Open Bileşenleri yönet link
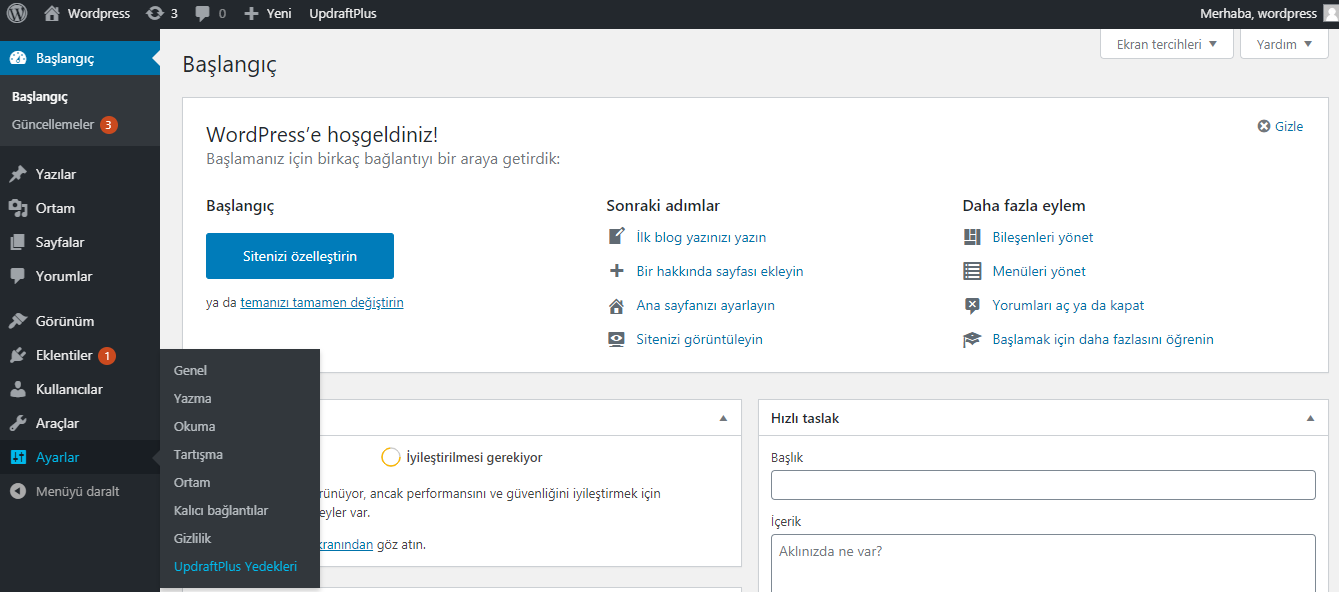The height and width of the screenshot is (592, 1339). click(x=1042, y=237)
